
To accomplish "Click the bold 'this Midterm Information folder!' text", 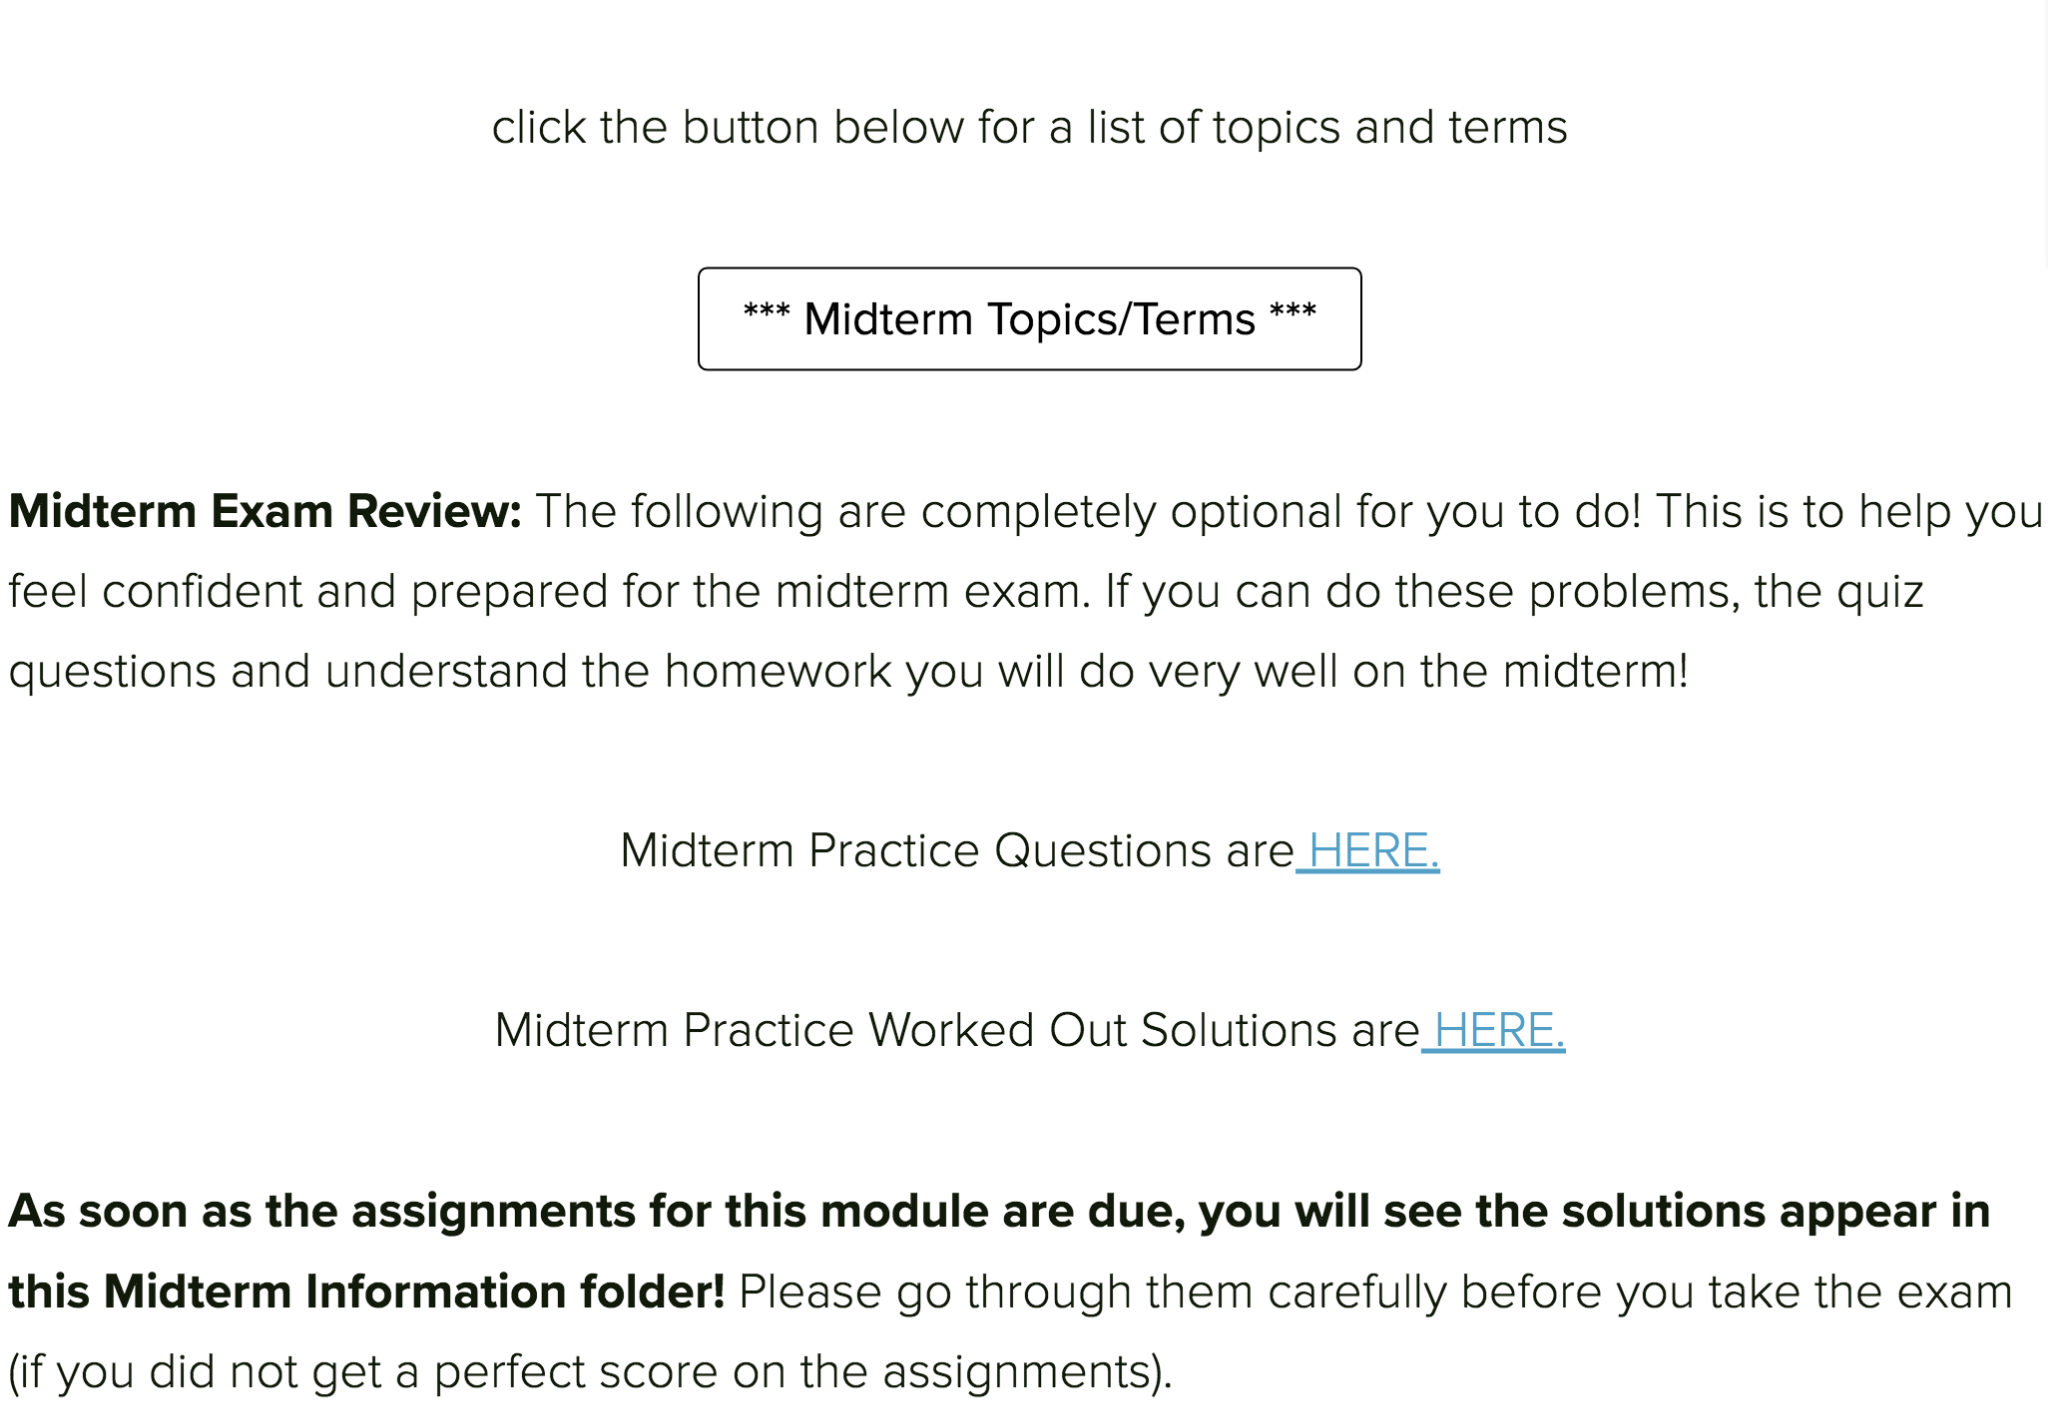I will point(366,1291).
